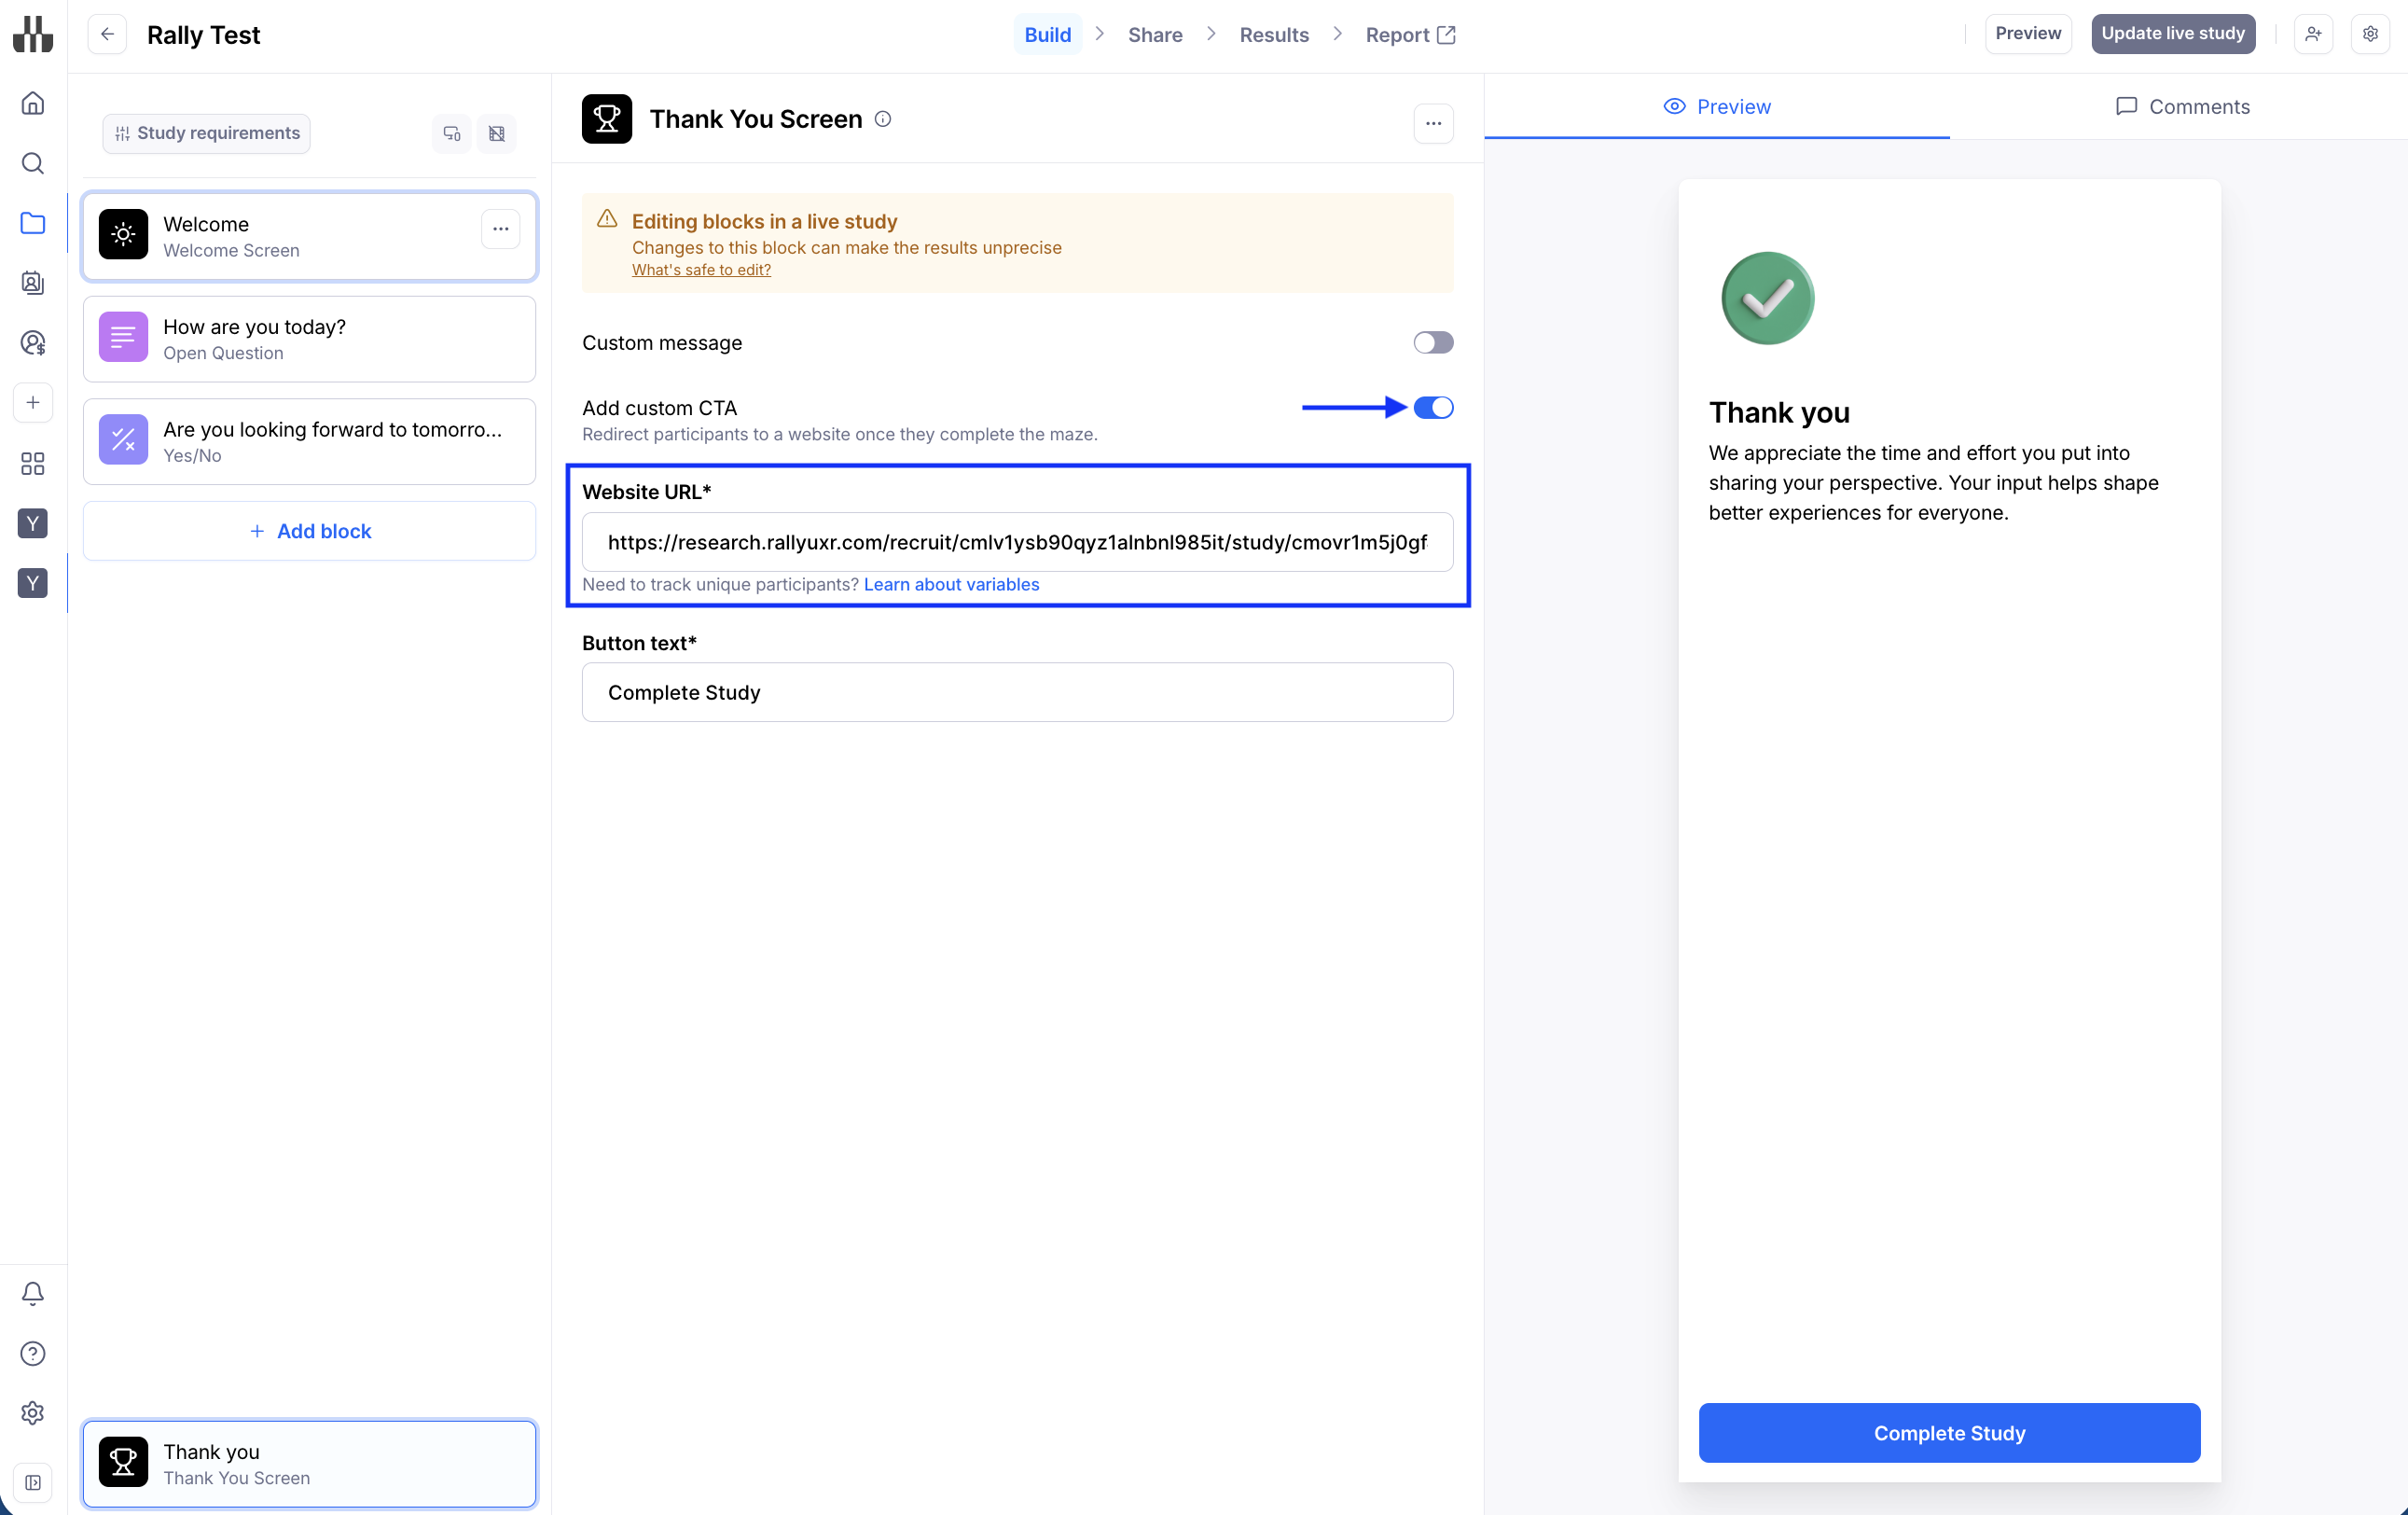Go to Home in the left navigation rail
This screenshot has width=2408, height=1515.
(x=33, y=104)
